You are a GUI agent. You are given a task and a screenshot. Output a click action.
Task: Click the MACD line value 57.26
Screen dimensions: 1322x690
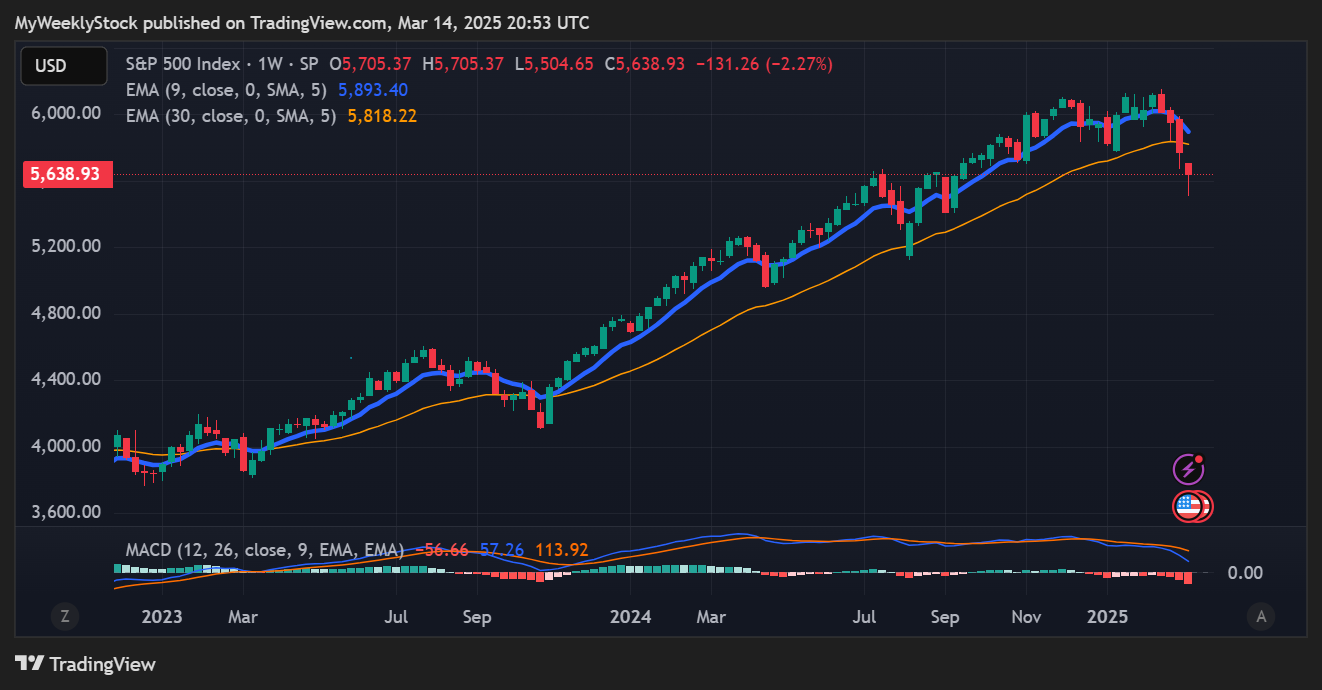(504, 550)
